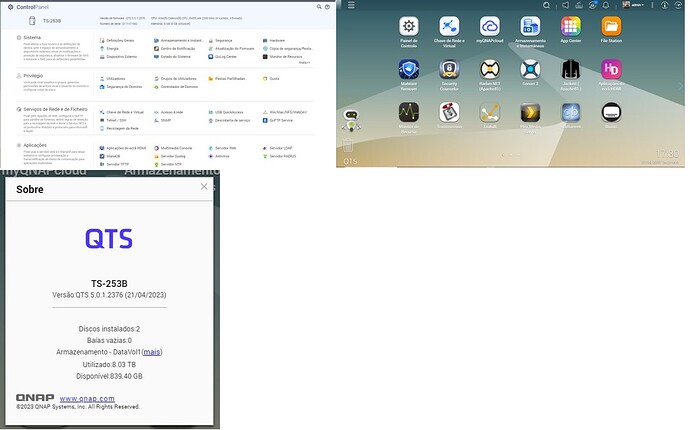
Task: Open the Qbittorrent desktop app icon
Action: 570,112
